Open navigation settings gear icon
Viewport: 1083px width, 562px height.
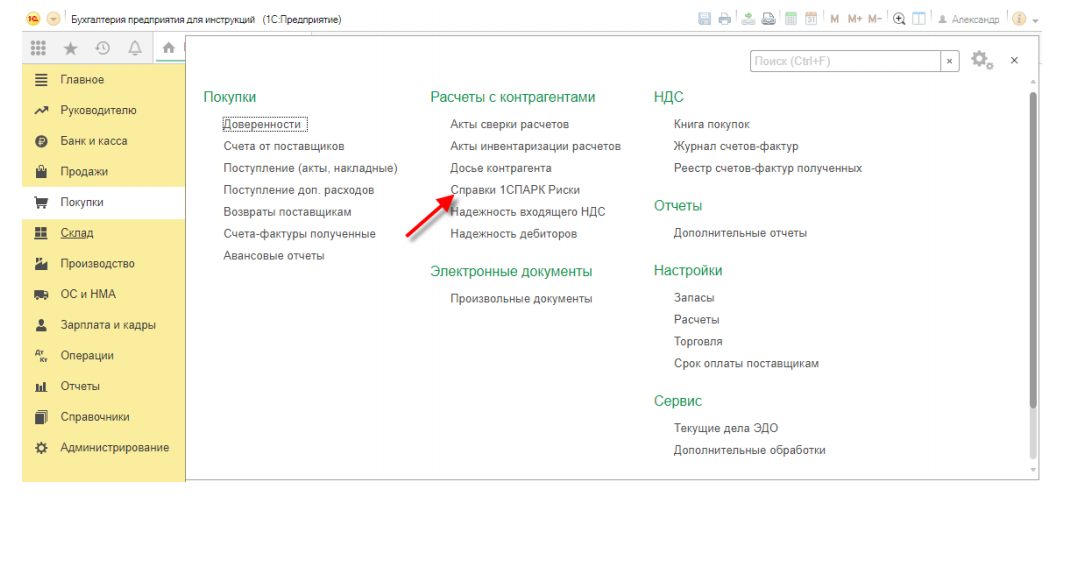981,60
